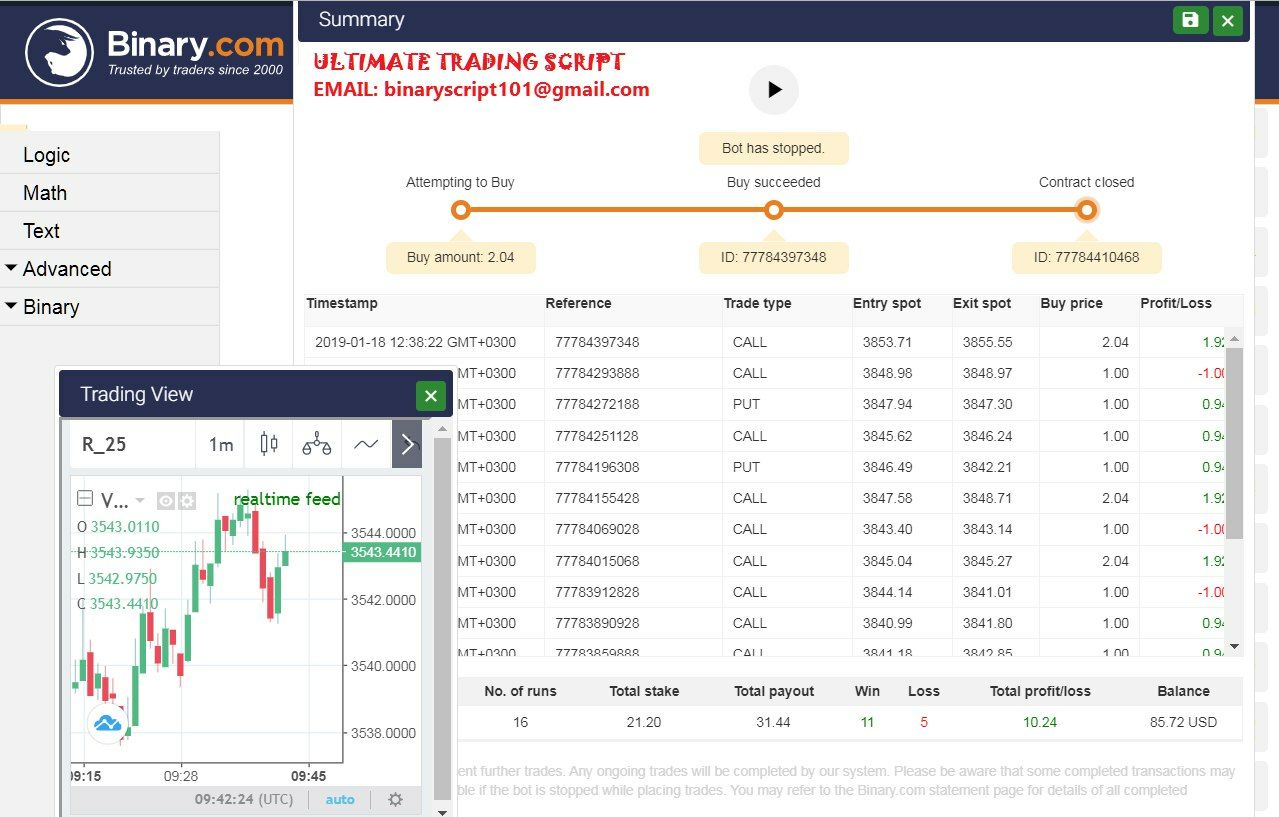1279x817 pixels.
Task: Toggle series visibility with the eye icon
Action: pos(167,501)
